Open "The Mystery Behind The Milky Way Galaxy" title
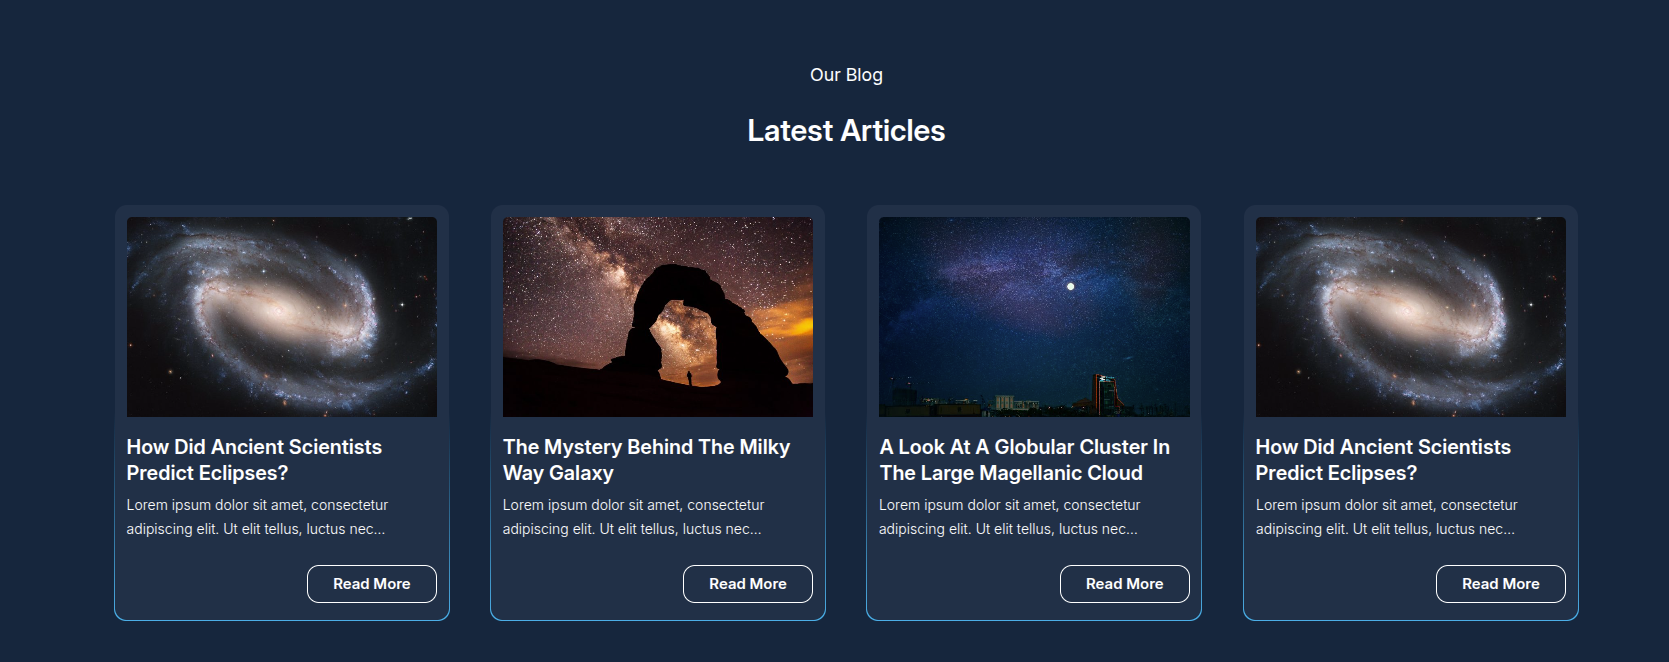Image resolution: width=1669 pixels, height=662 pixels. (646, 460)
